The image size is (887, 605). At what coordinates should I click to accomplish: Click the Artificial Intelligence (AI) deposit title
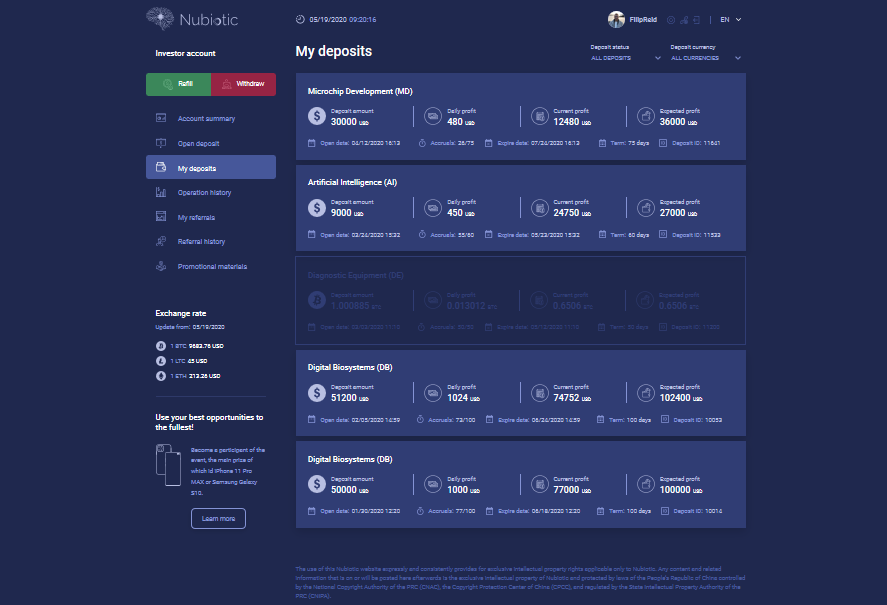click(x=352, y=182)
